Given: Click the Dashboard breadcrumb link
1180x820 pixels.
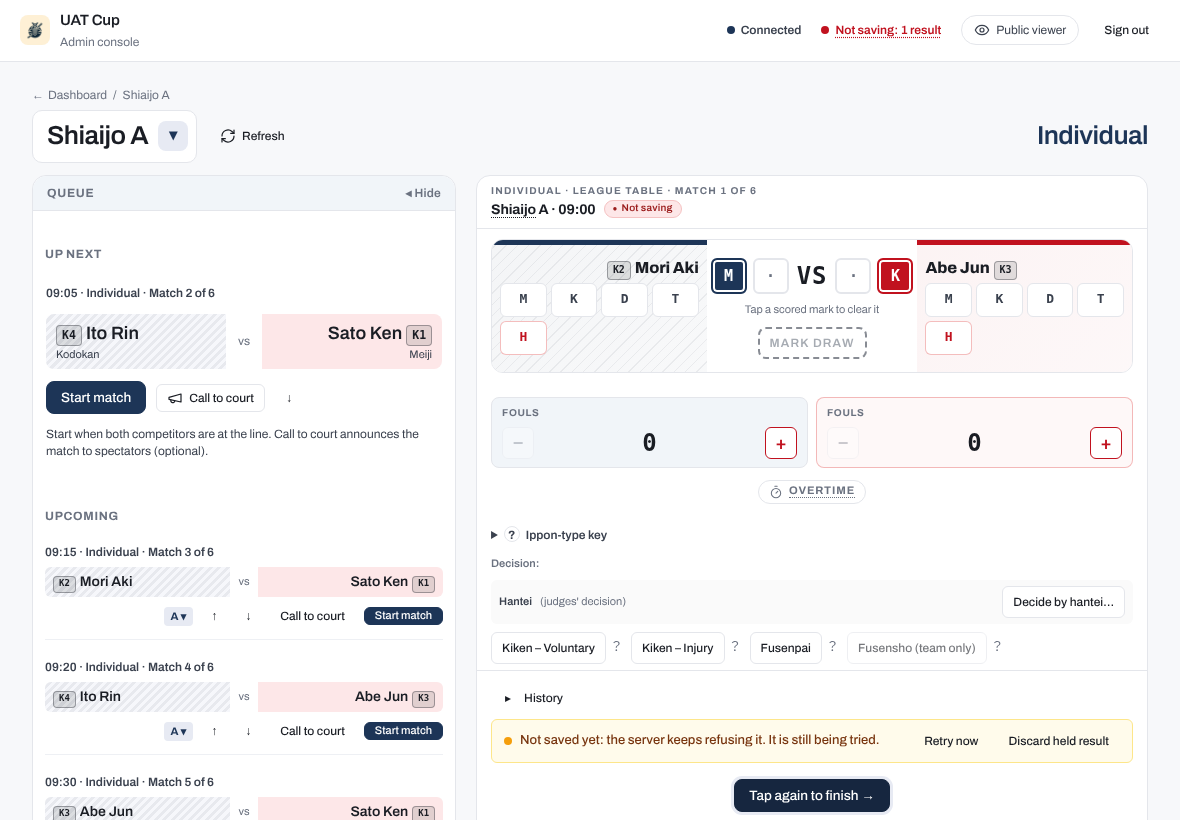Looking at the screenshot, I should point(78,95).
